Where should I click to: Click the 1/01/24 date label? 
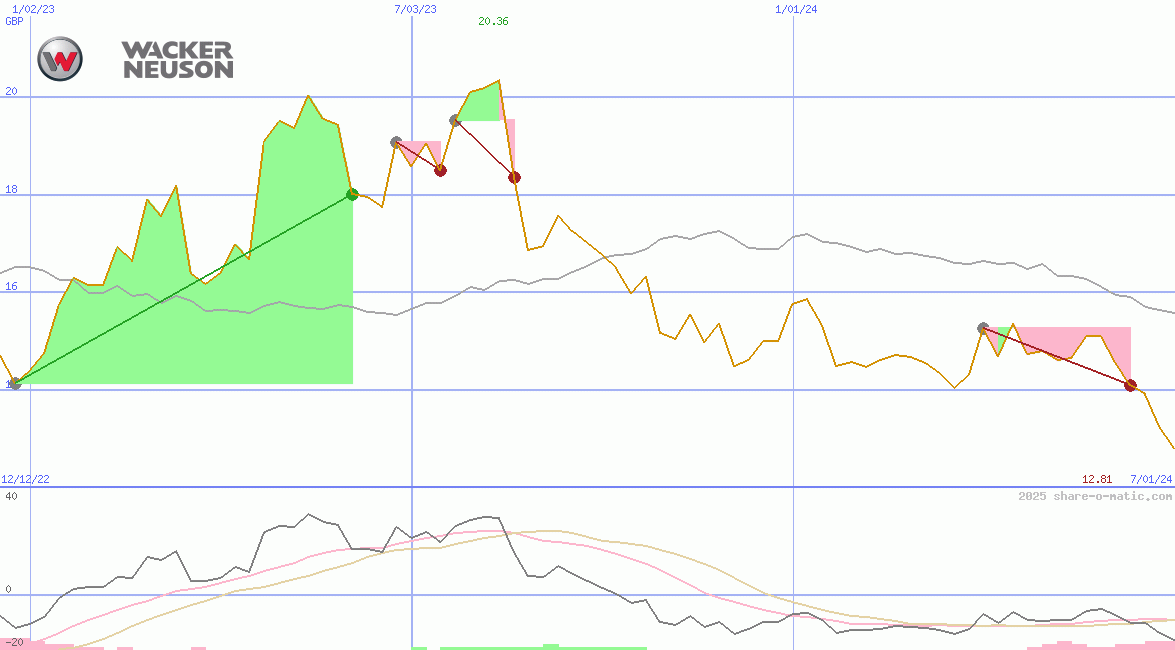click(796, 9)
